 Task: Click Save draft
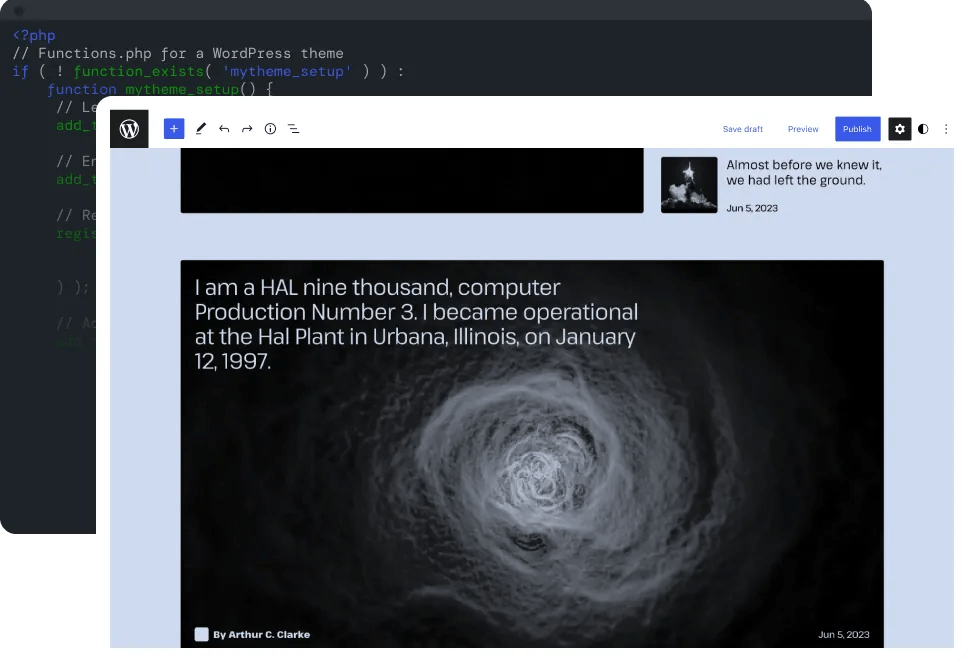click(x=742, y=129)
